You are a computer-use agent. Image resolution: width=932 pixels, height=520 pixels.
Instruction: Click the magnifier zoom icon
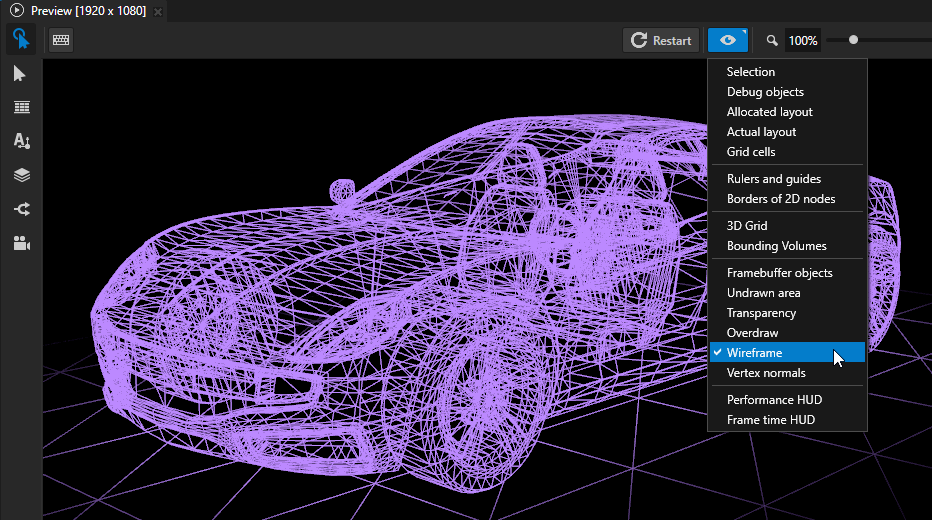point(772,41)
